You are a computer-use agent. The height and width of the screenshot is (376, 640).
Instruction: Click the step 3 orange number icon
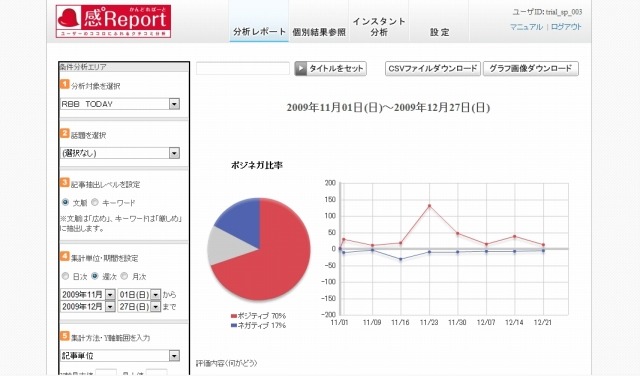(64, 182)
